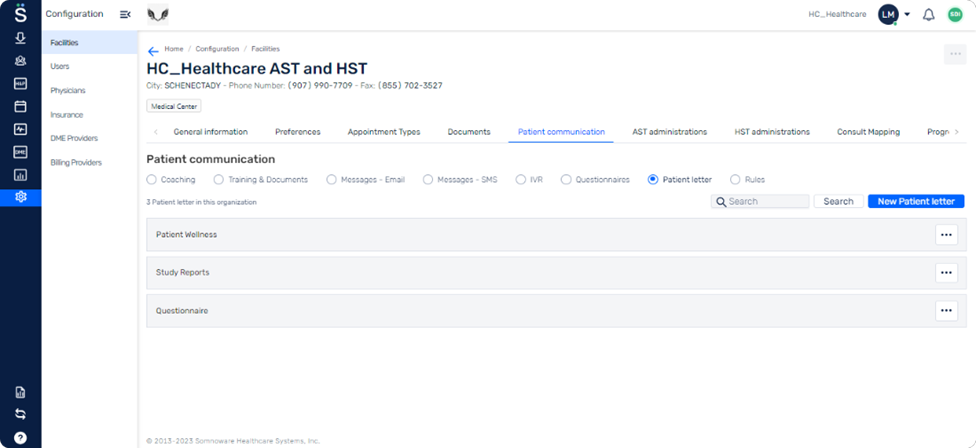Click the search magnifier icon
This screenshot has width=976, height=448.
click(721, 202)
